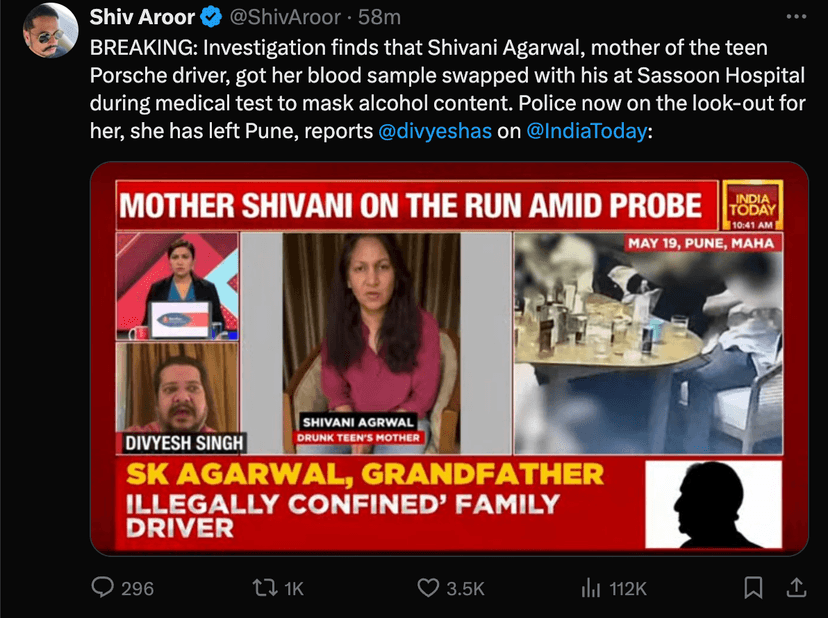View tweet analytics bar chart icon
Screen dimensions: 828x618
pyautogui.click(x=591, y=588)
